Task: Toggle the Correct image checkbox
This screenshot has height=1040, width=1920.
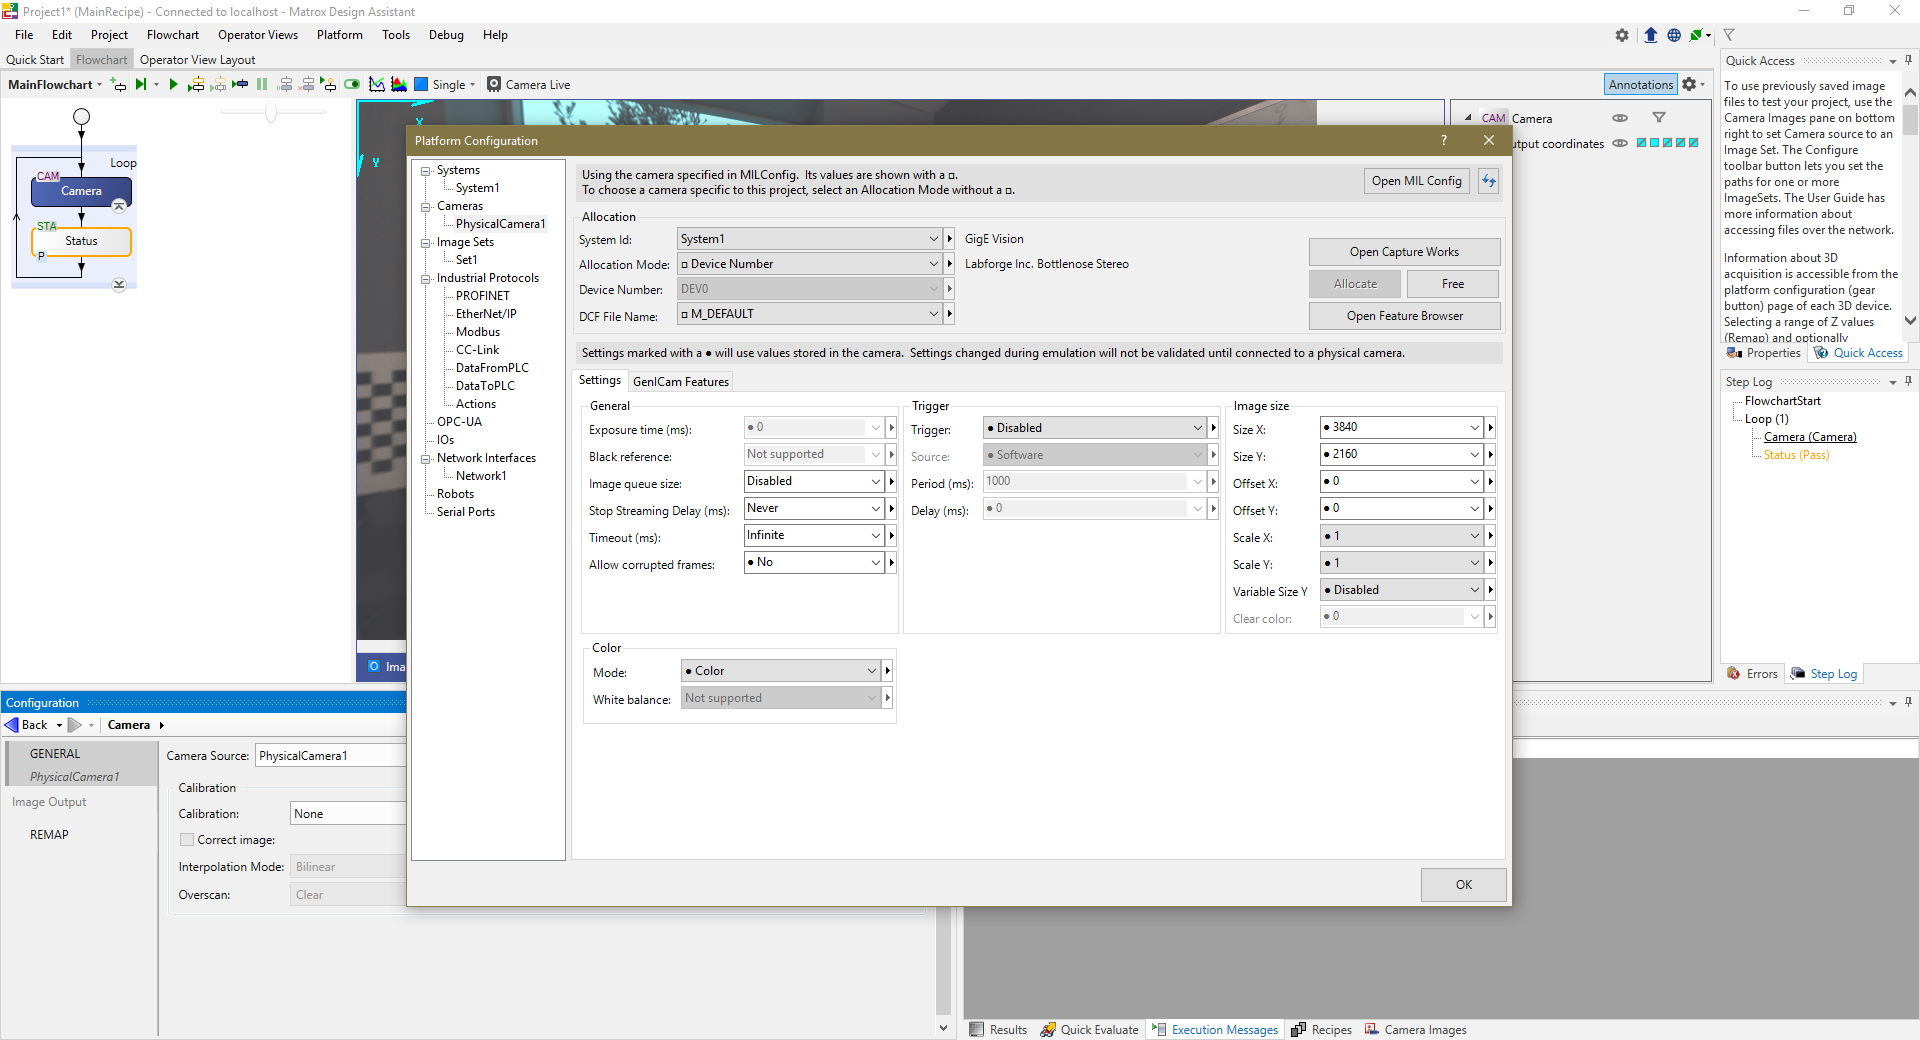Action: click(x=187, y=840)
